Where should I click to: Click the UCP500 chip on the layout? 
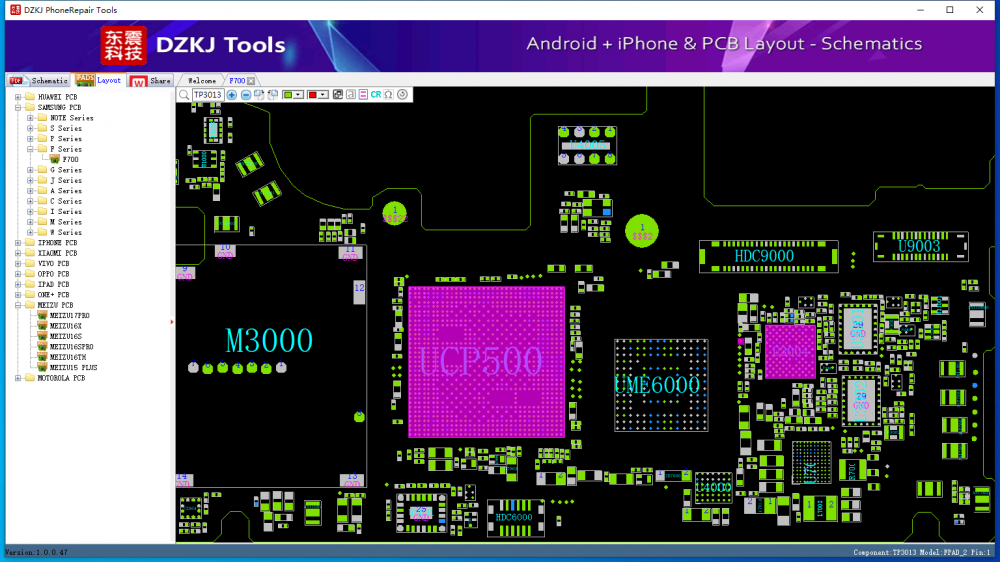486,361
